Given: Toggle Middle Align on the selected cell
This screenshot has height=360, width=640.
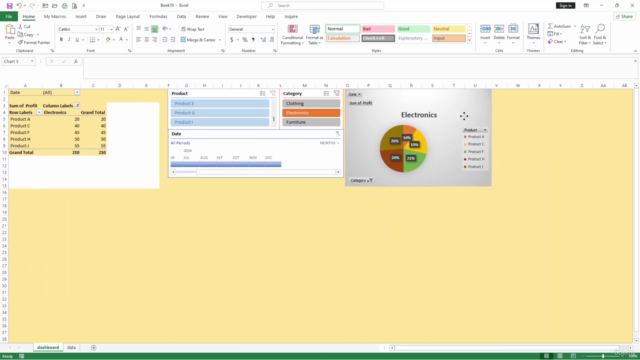Looking at the screenshot, I should point(147,29).
